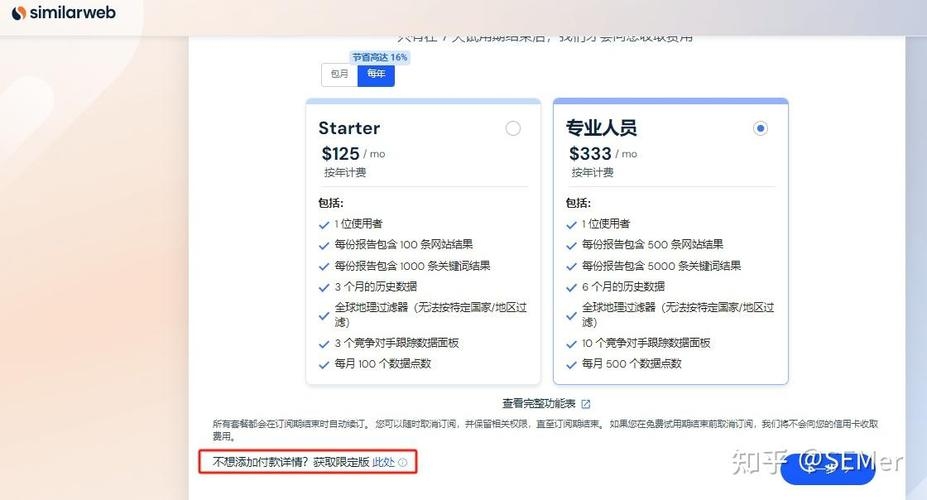
Task: Click 10 个竞争对手跟踪数据面板 feature
Action: tap(646, 343)
